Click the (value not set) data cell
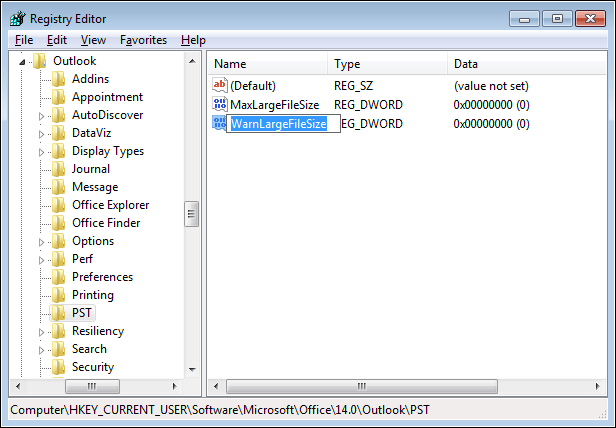 click(491, 86)
